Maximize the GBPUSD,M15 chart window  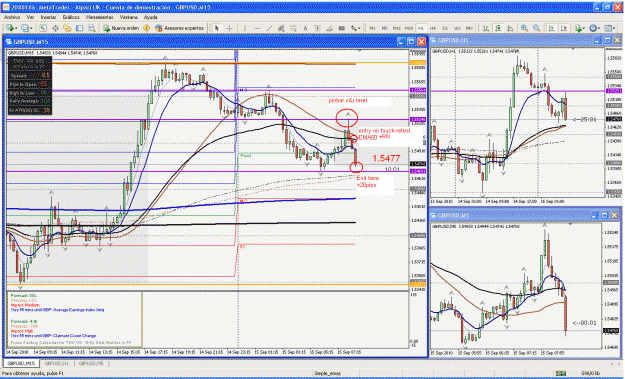tap(411, 41)
